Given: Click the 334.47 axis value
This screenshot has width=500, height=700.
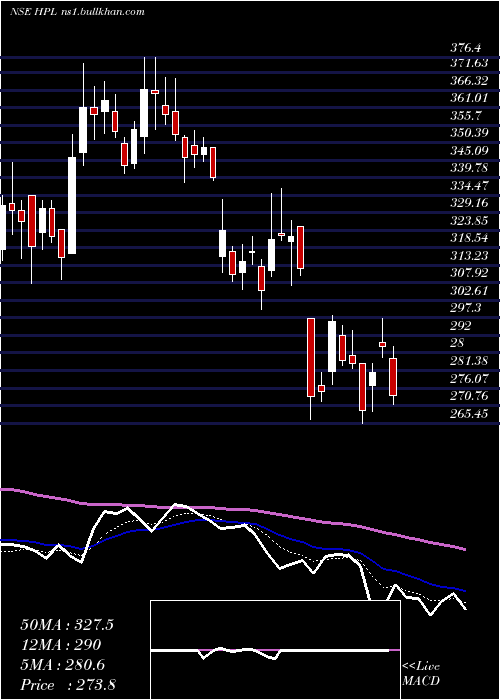Looking at the screenshot, I should (x=469, y=185).
